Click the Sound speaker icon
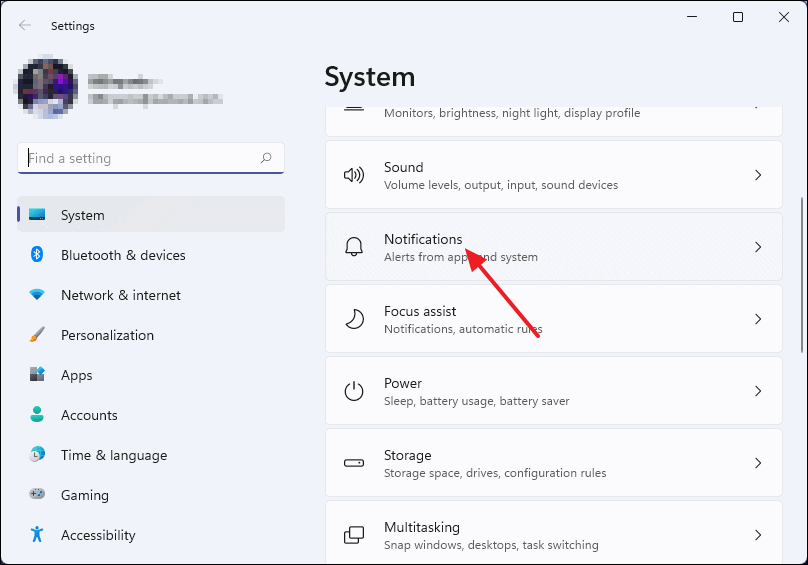Viewport: 808px width, 565px height. pyautogui.click(x=354, y=175)
